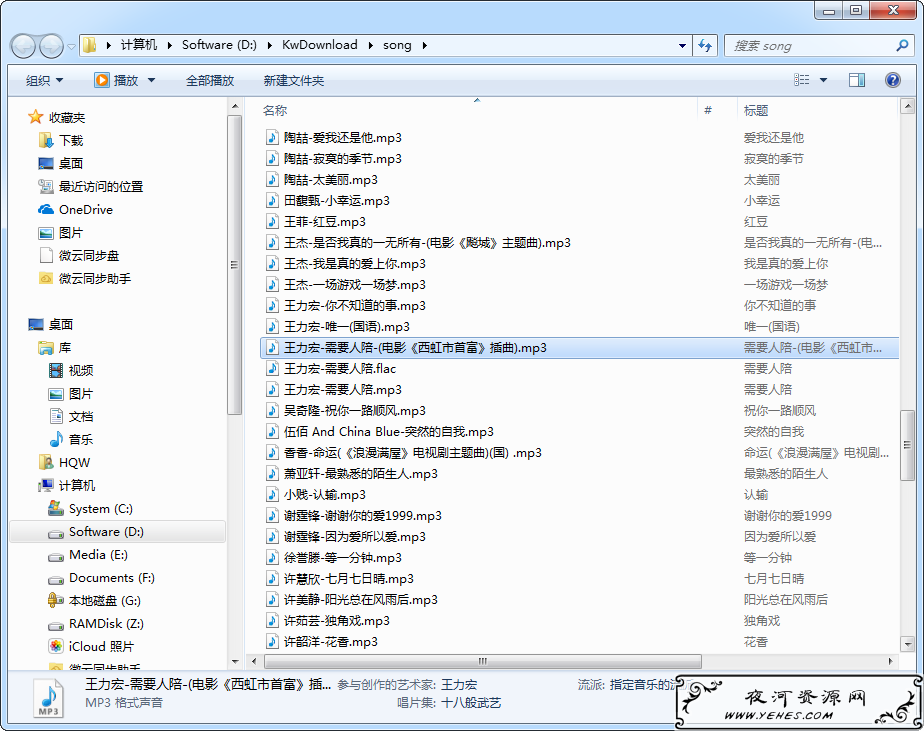Change view with the view mode icon

click(801, 80)
